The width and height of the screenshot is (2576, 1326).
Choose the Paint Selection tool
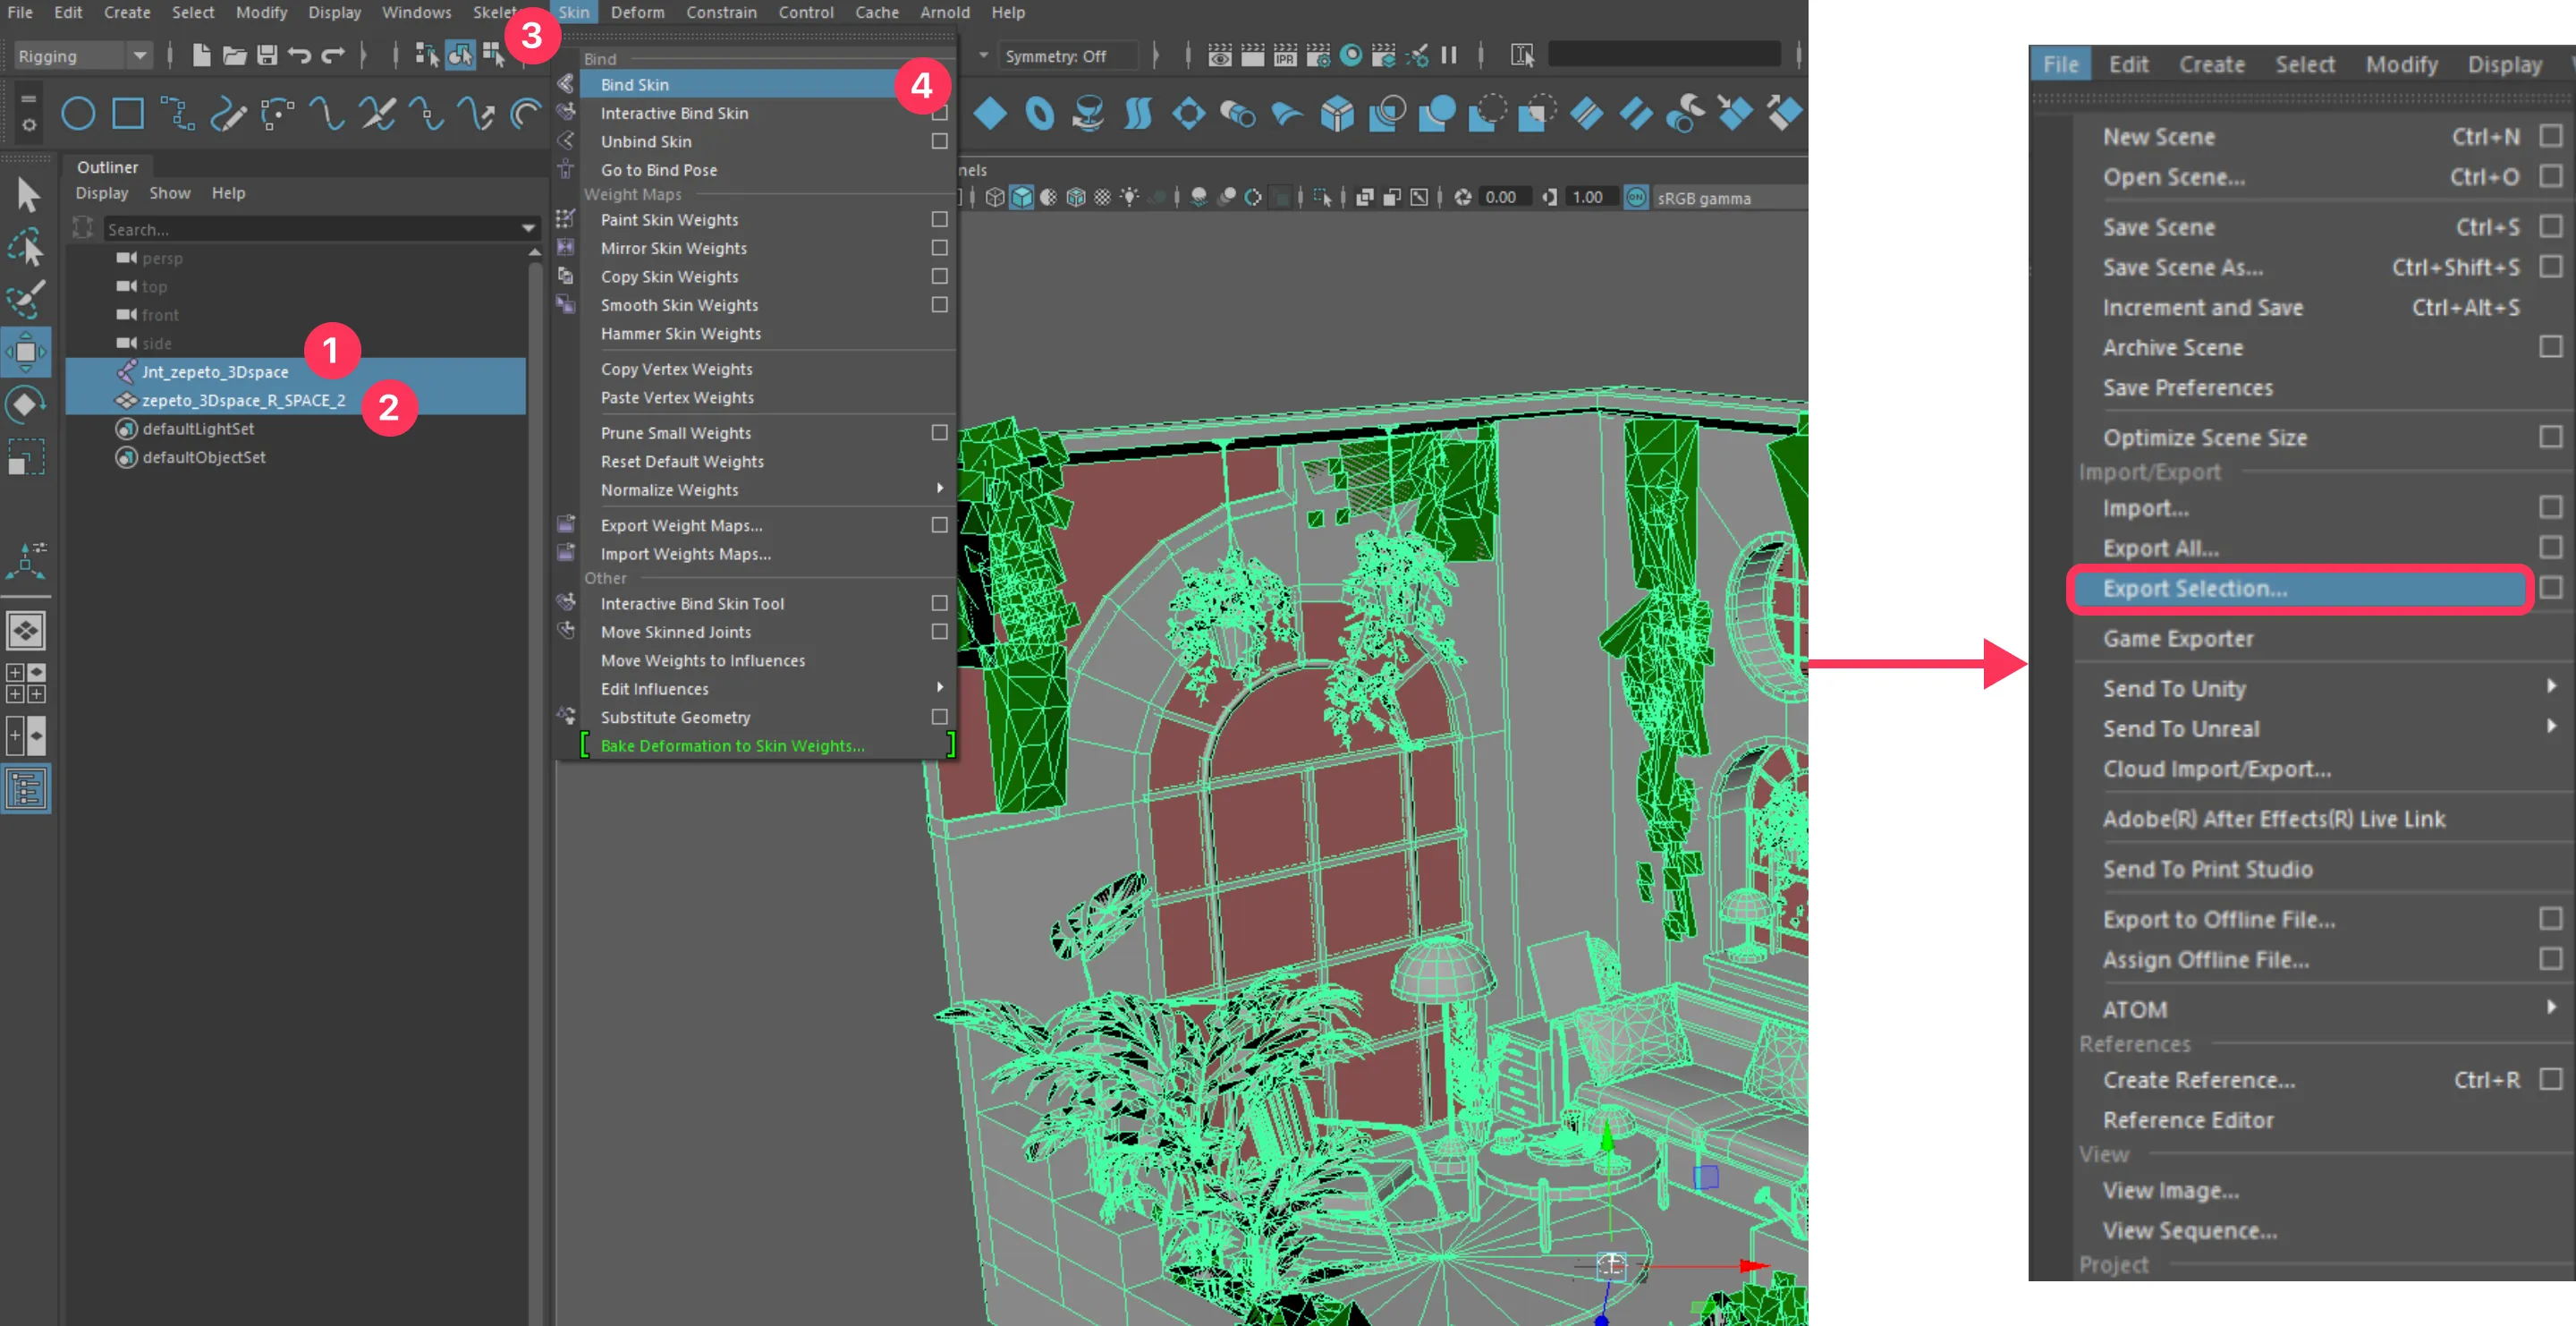tap(27, 299)
